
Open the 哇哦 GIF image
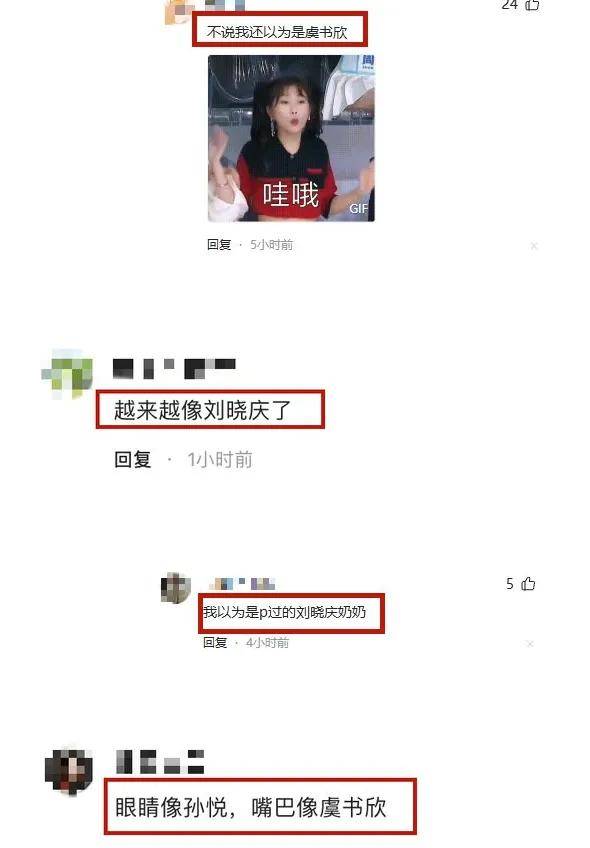click(291, 138)
